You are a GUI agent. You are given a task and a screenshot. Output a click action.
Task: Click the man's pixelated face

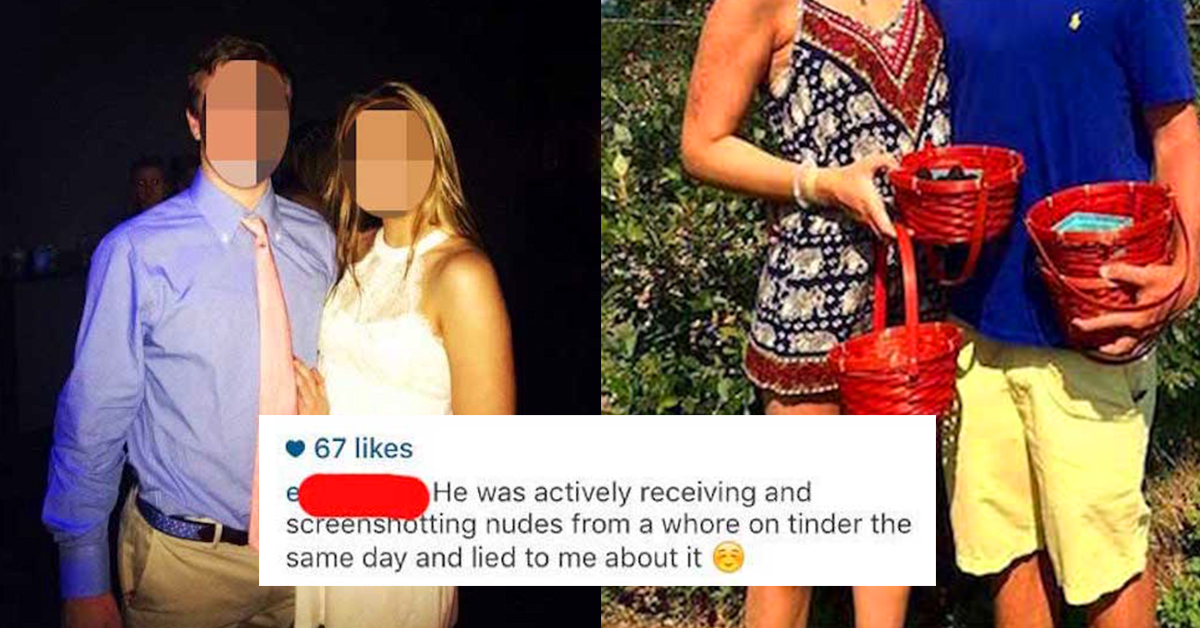tap(245, 123)
